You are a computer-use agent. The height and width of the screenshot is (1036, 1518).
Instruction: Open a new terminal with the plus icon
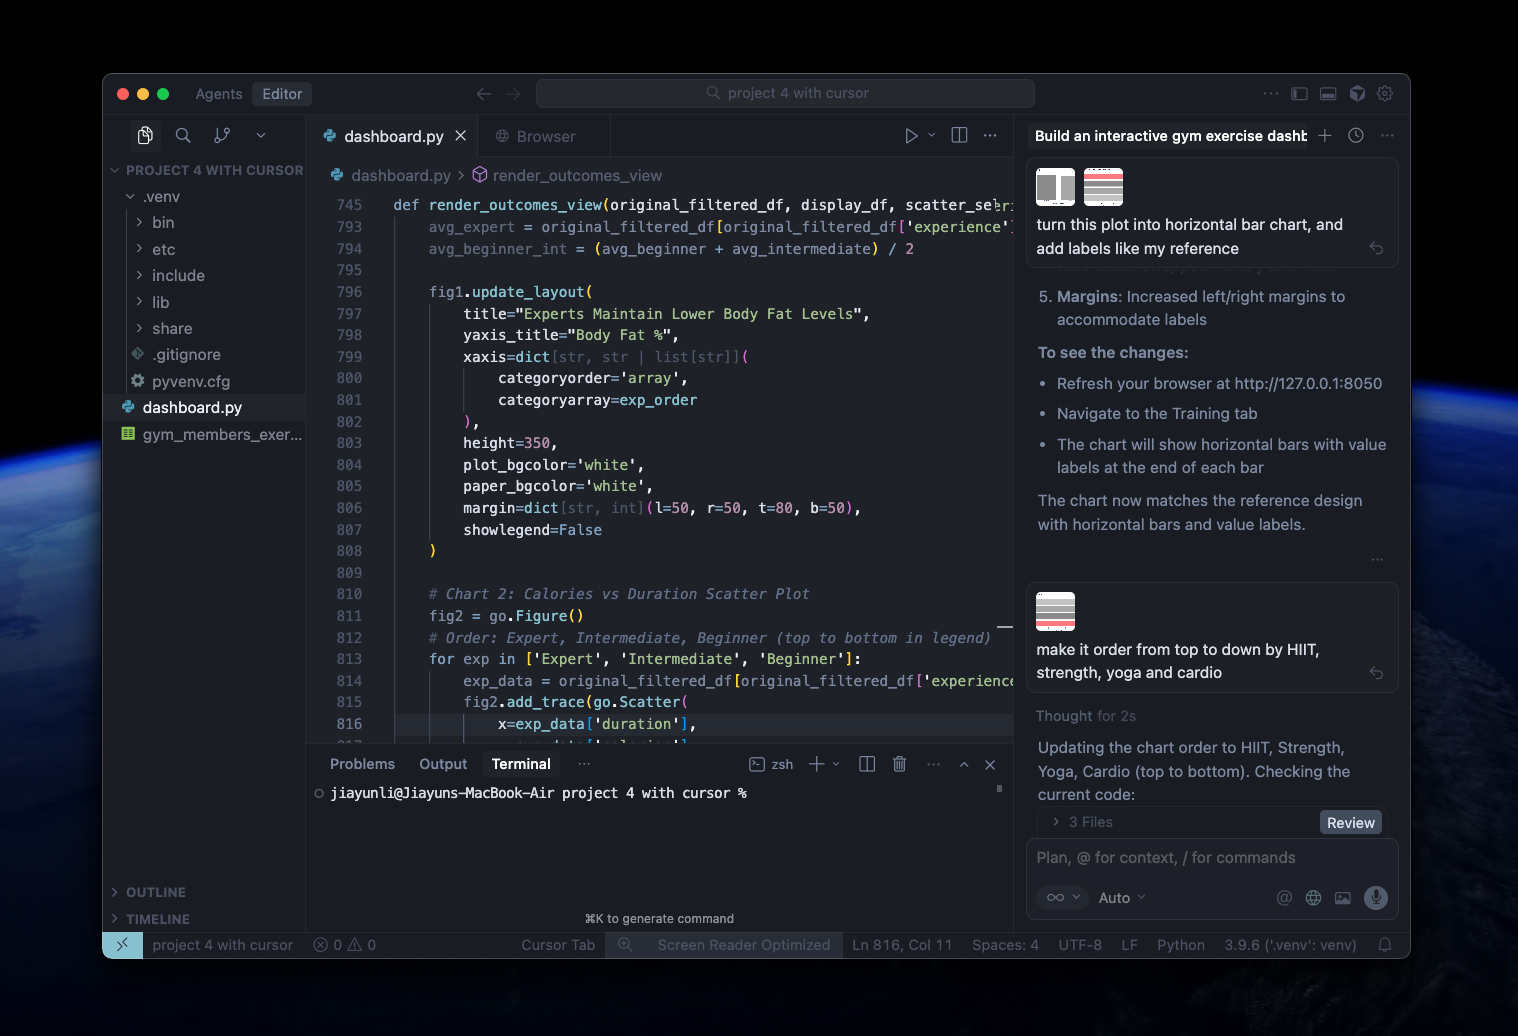tap(817, 763)
